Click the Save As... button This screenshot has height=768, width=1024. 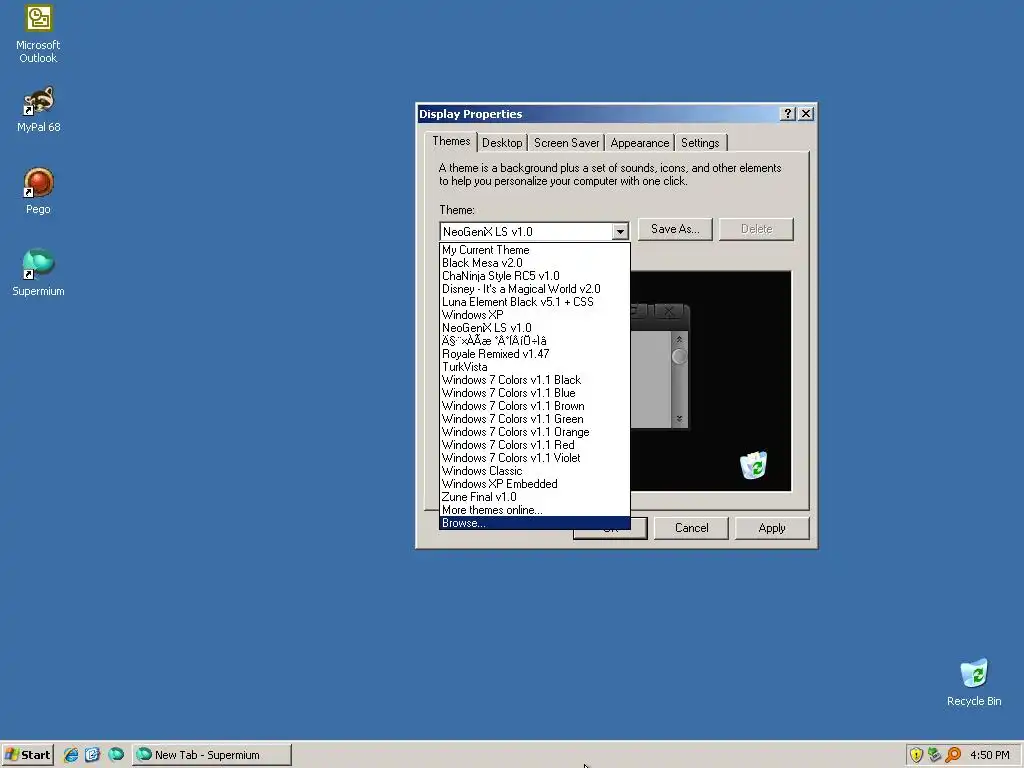[x=675, y=229]
